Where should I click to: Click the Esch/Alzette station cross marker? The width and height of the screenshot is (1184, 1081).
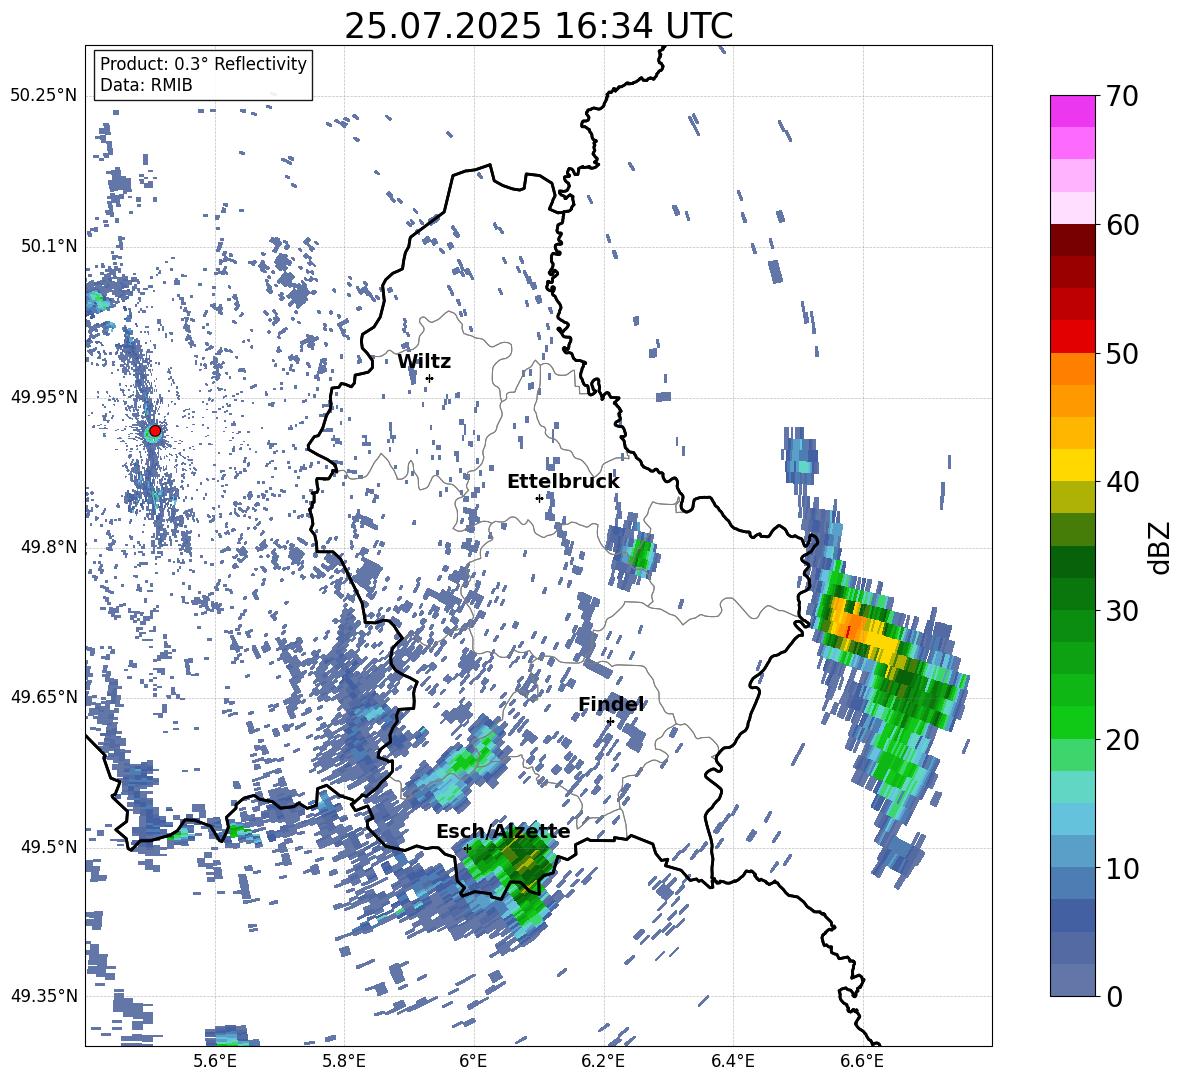(467, 848)
